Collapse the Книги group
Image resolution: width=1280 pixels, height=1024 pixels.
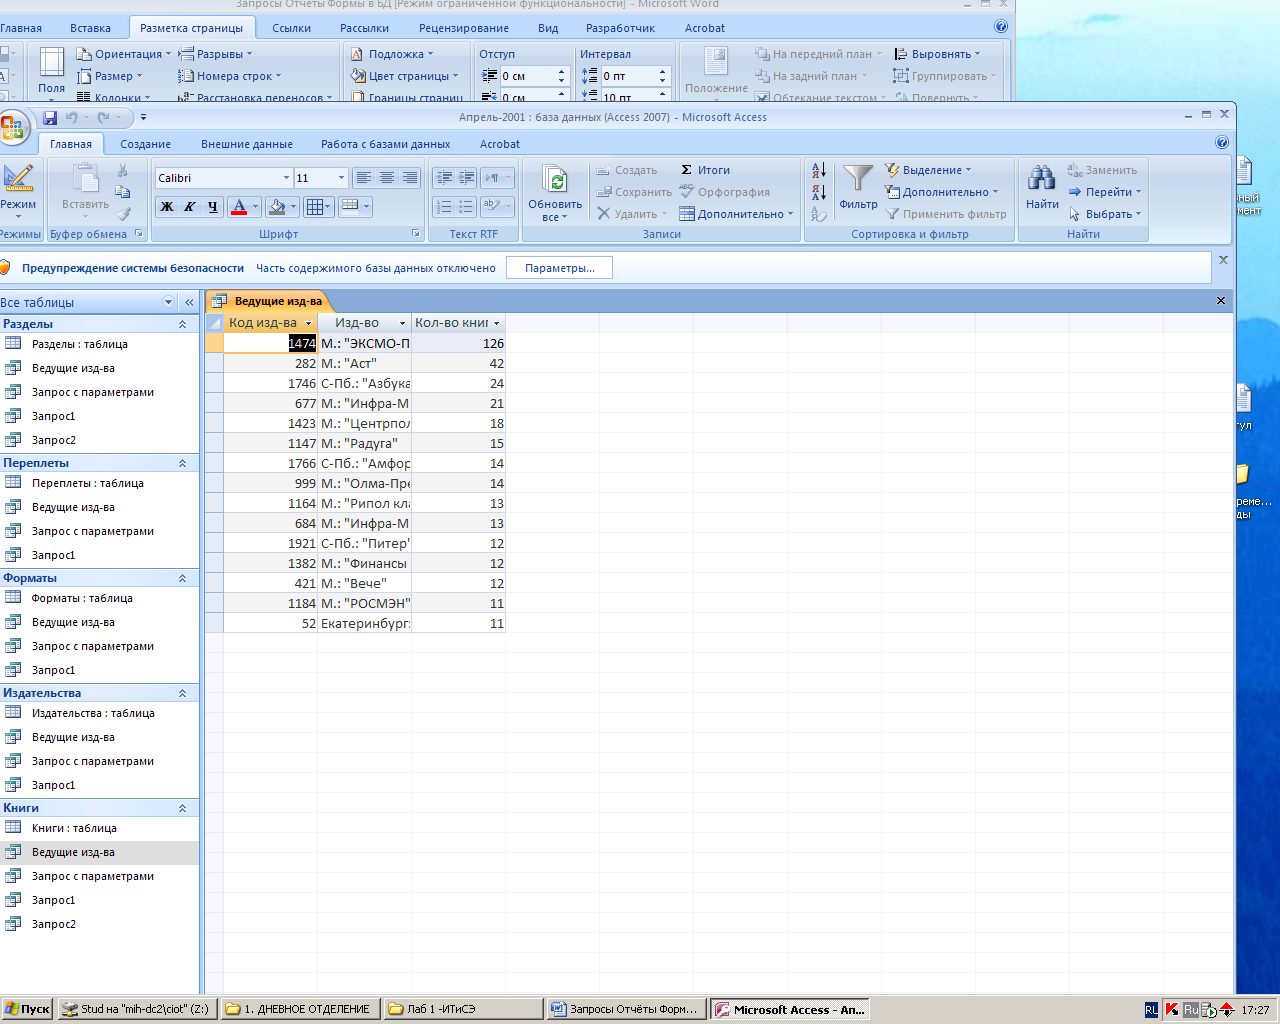(182, 808)
